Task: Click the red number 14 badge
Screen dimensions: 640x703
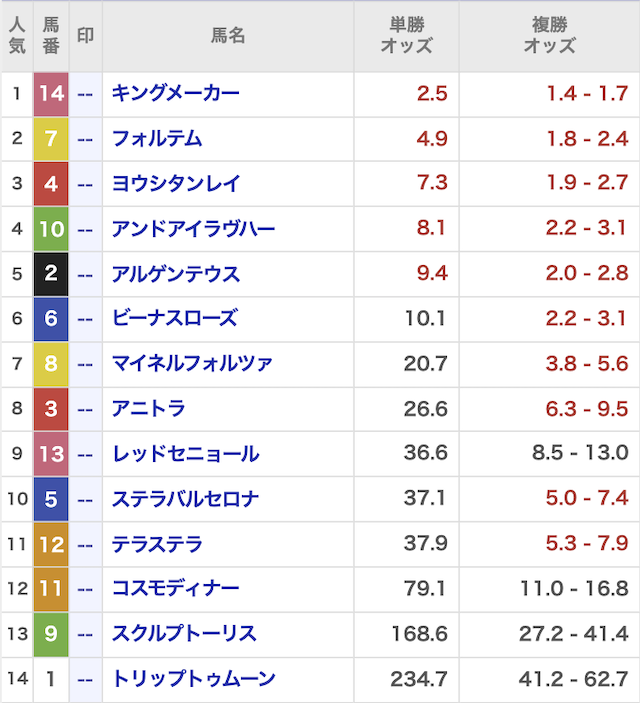Action: click(x=51, y=94)
